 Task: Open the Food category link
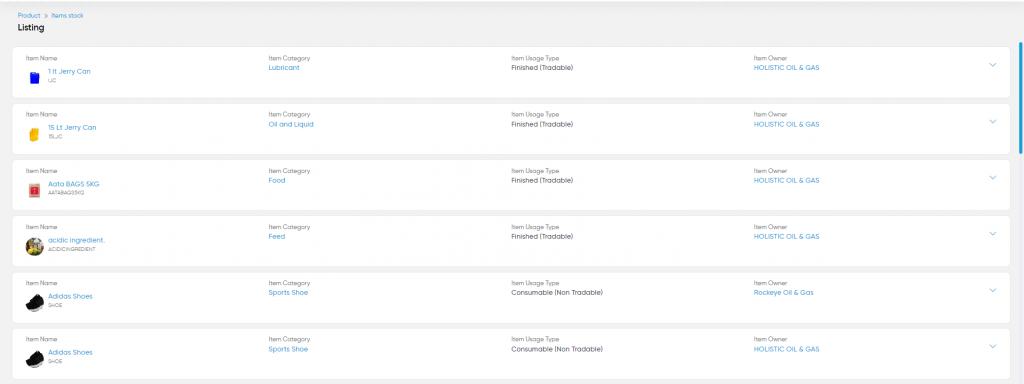tap(277, 180)
